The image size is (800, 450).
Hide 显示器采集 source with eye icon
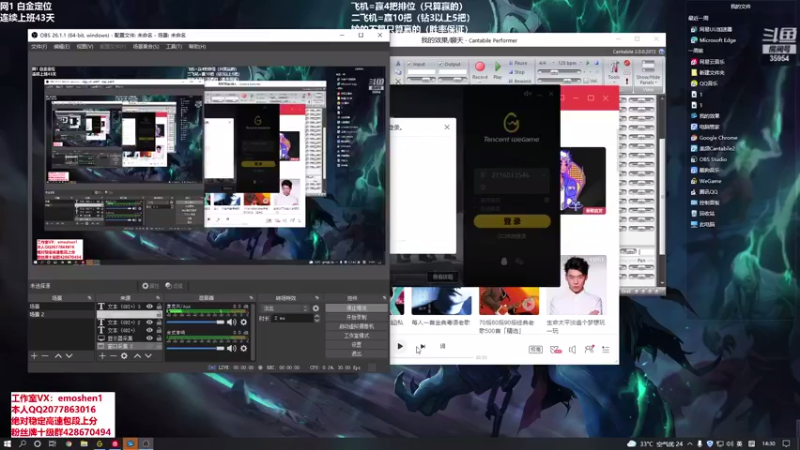(149, 338)
